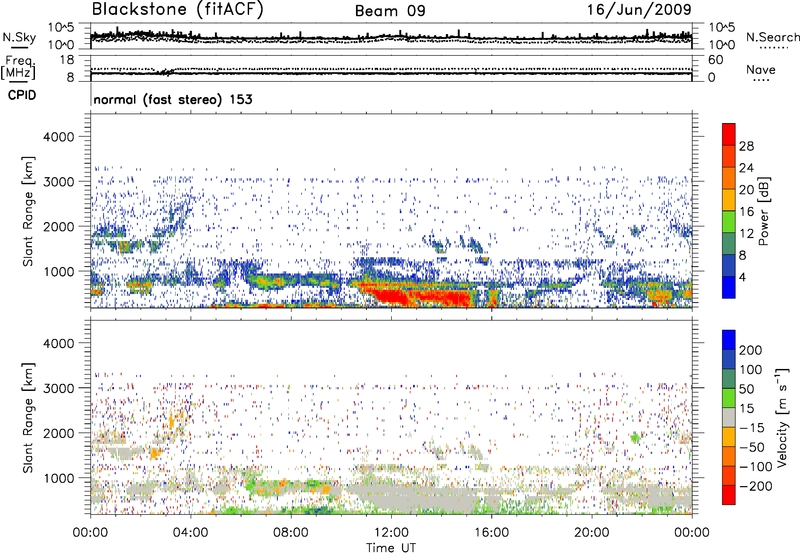Click the "12:00" time tick label
The width and height of the screenshot is (800, 554).
[x=391, y=533]
